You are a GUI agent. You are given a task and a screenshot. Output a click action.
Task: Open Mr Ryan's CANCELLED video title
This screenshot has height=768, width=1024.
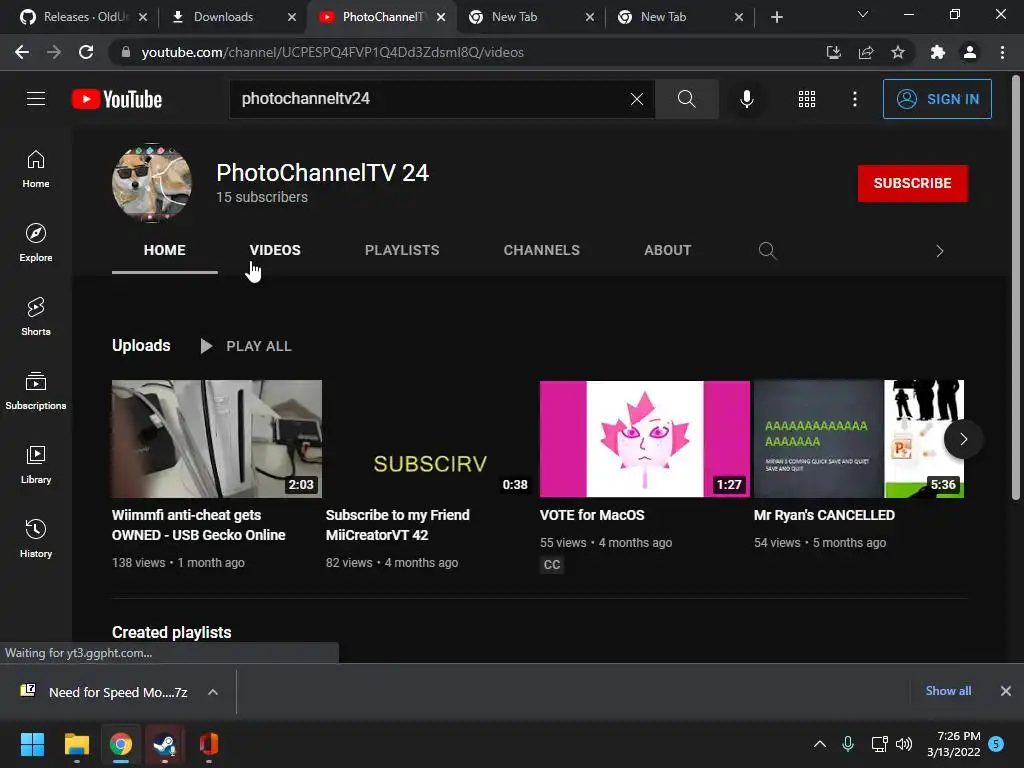pos(824,515)
